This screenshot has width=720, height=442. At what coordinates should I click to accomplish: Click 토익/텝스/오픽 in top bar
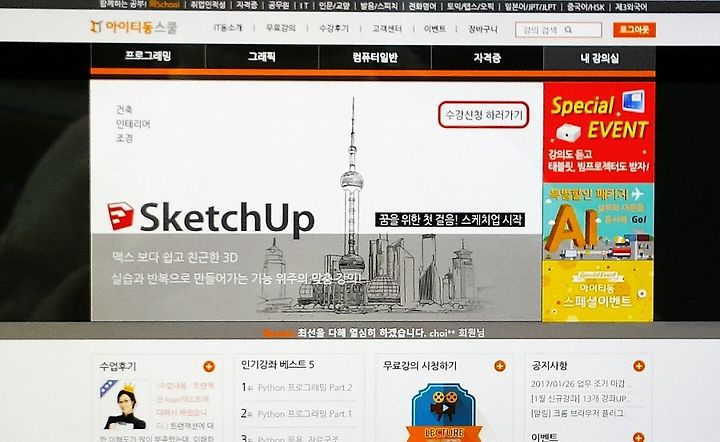pyautogui.click(x=470, y=7)
